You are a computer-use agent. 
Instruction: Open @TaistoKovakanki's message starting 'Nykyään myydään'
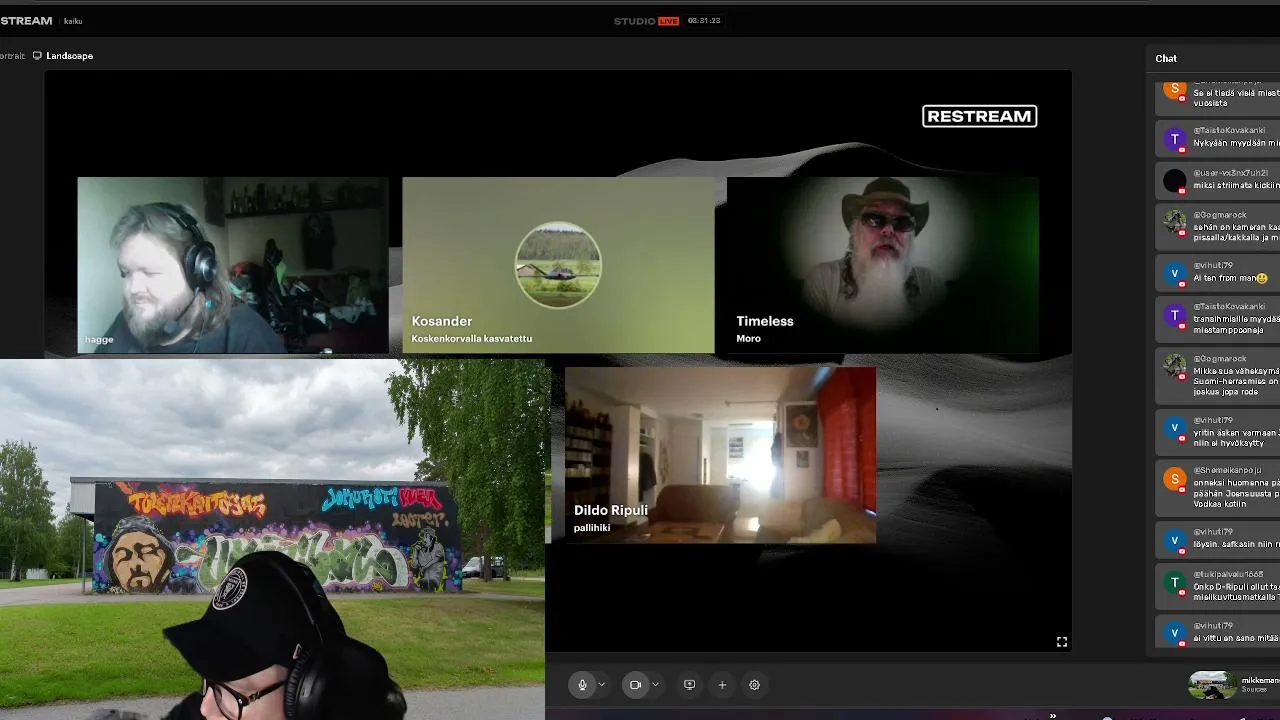pos(1218,137)
